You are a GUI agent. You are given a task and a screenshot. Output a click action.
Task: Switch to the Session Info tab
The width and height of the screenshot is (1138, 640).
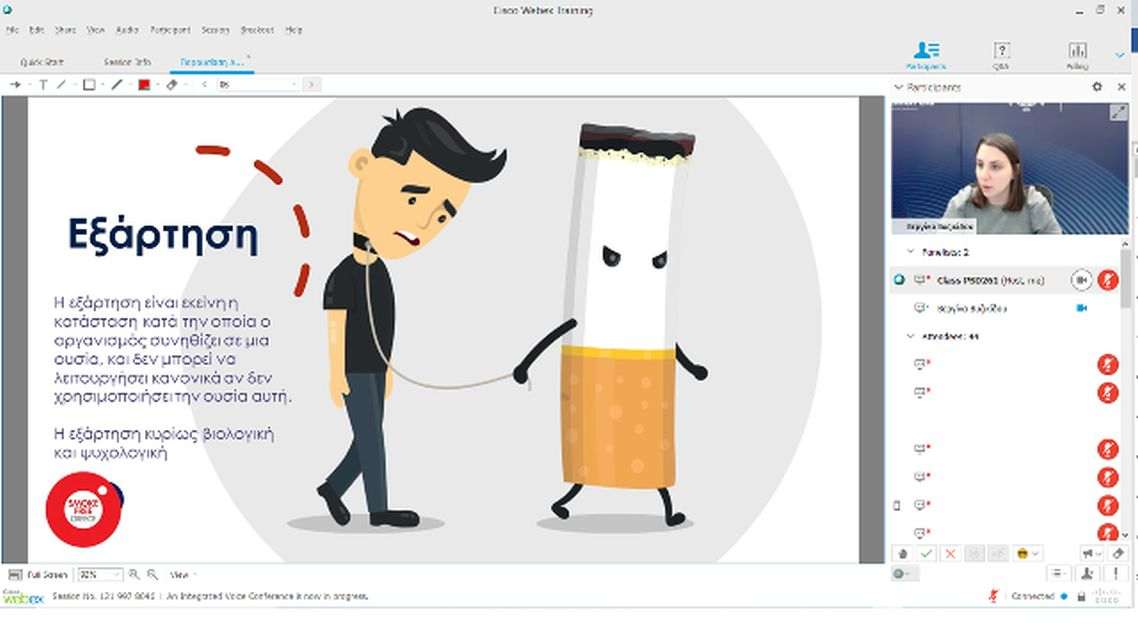click(x=128, y=62)
